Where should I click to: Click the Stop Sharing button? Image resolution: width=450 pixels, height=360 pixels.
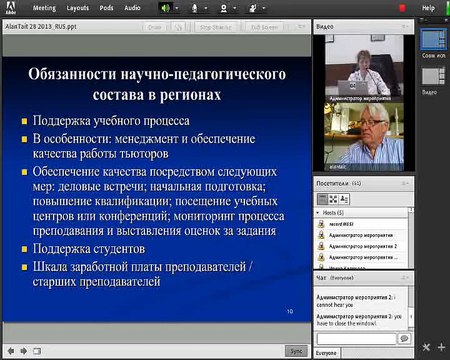216,27
